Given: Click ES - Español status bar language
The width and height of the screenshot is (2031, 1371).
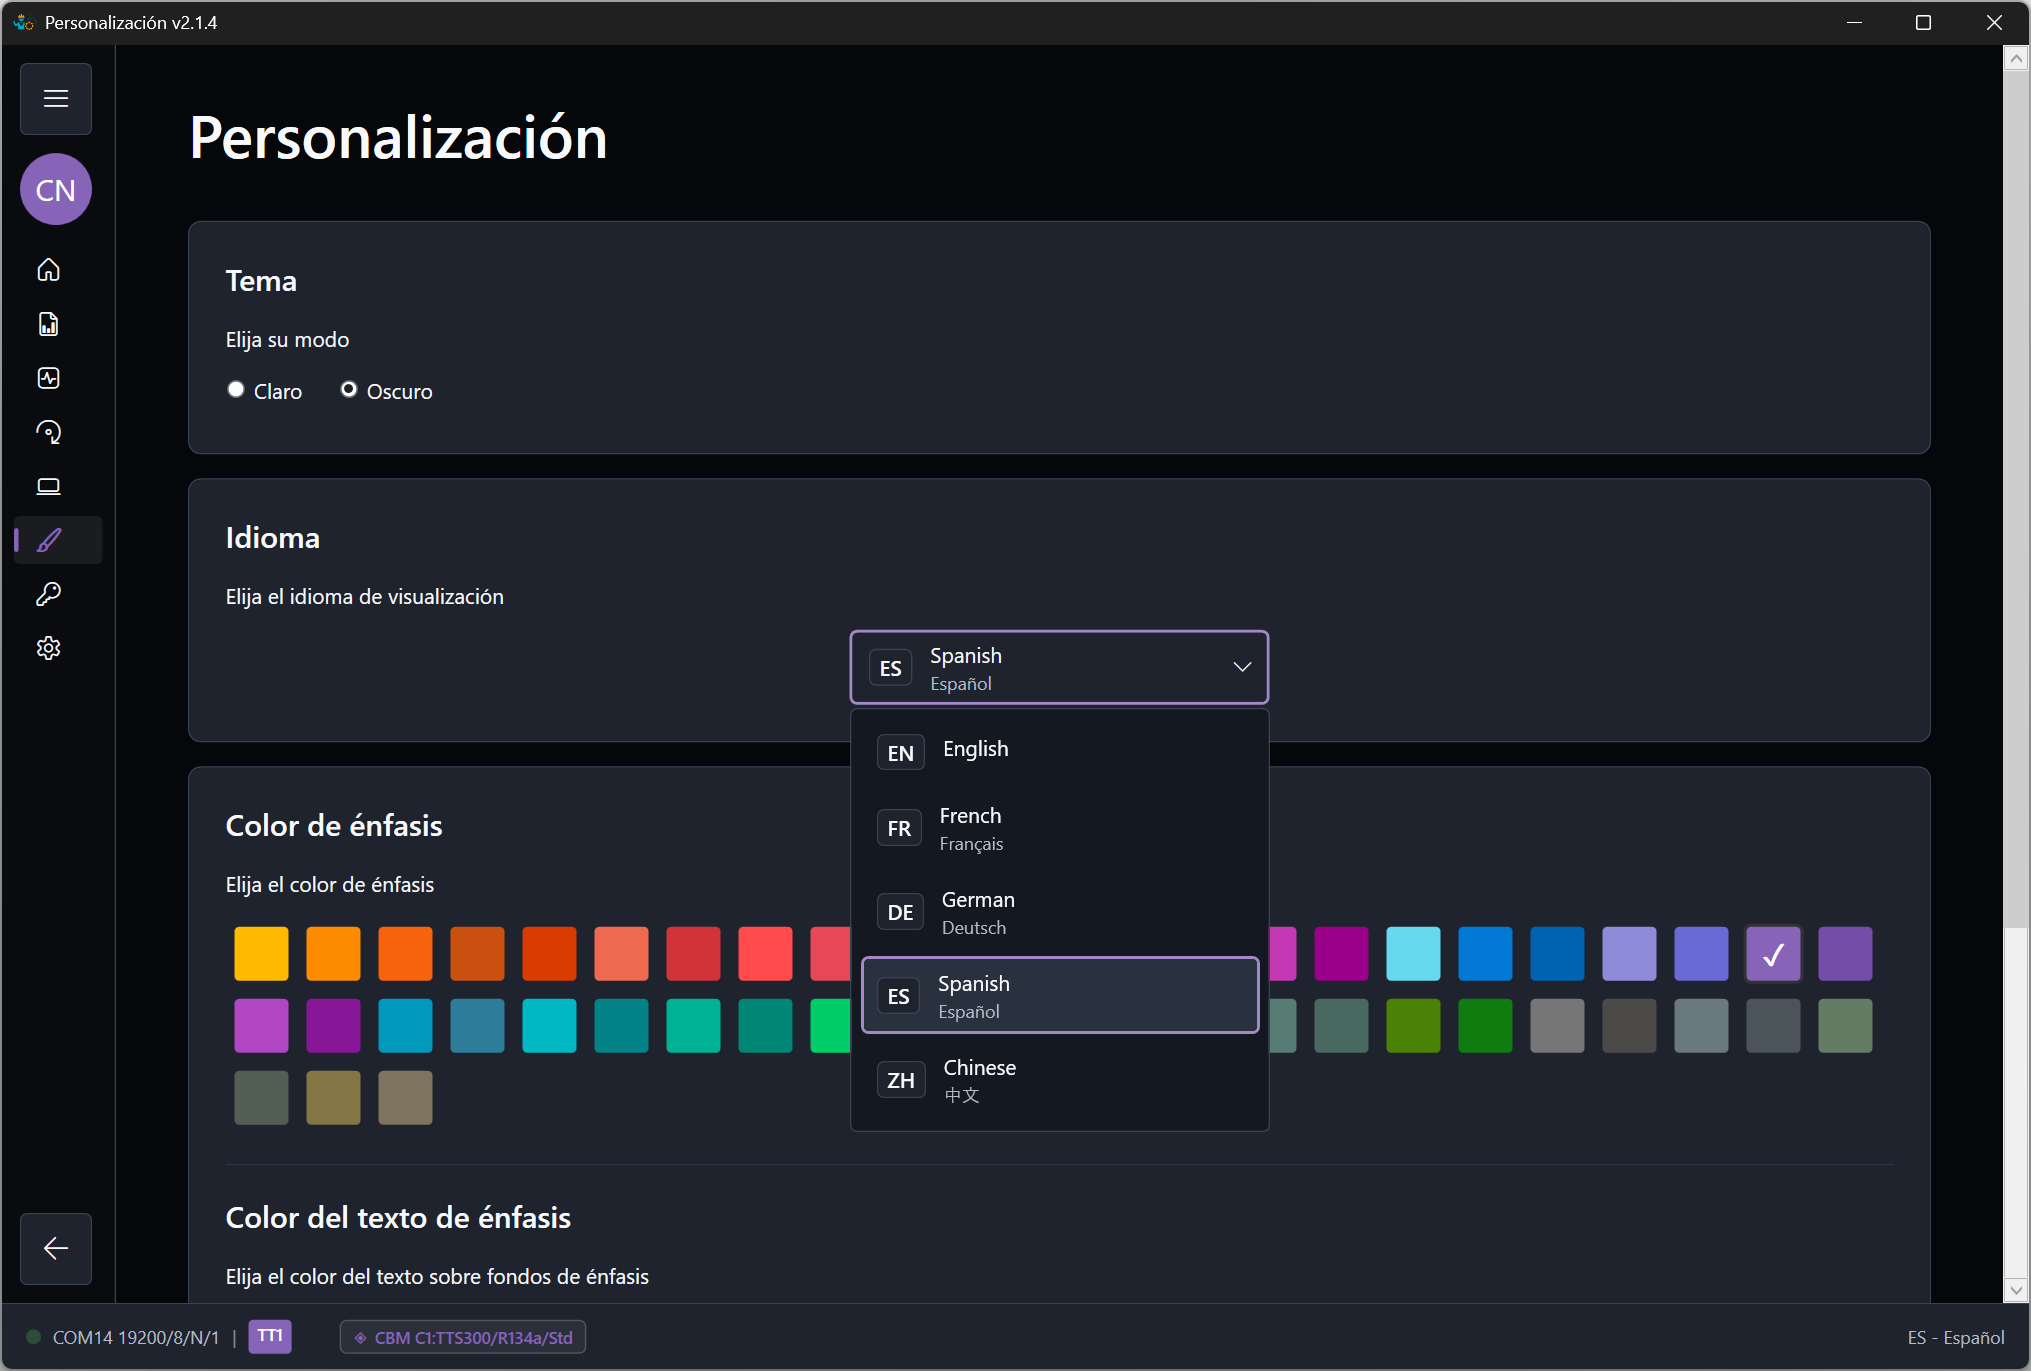Looking at the screenshot, I should coord(1955,1337).
